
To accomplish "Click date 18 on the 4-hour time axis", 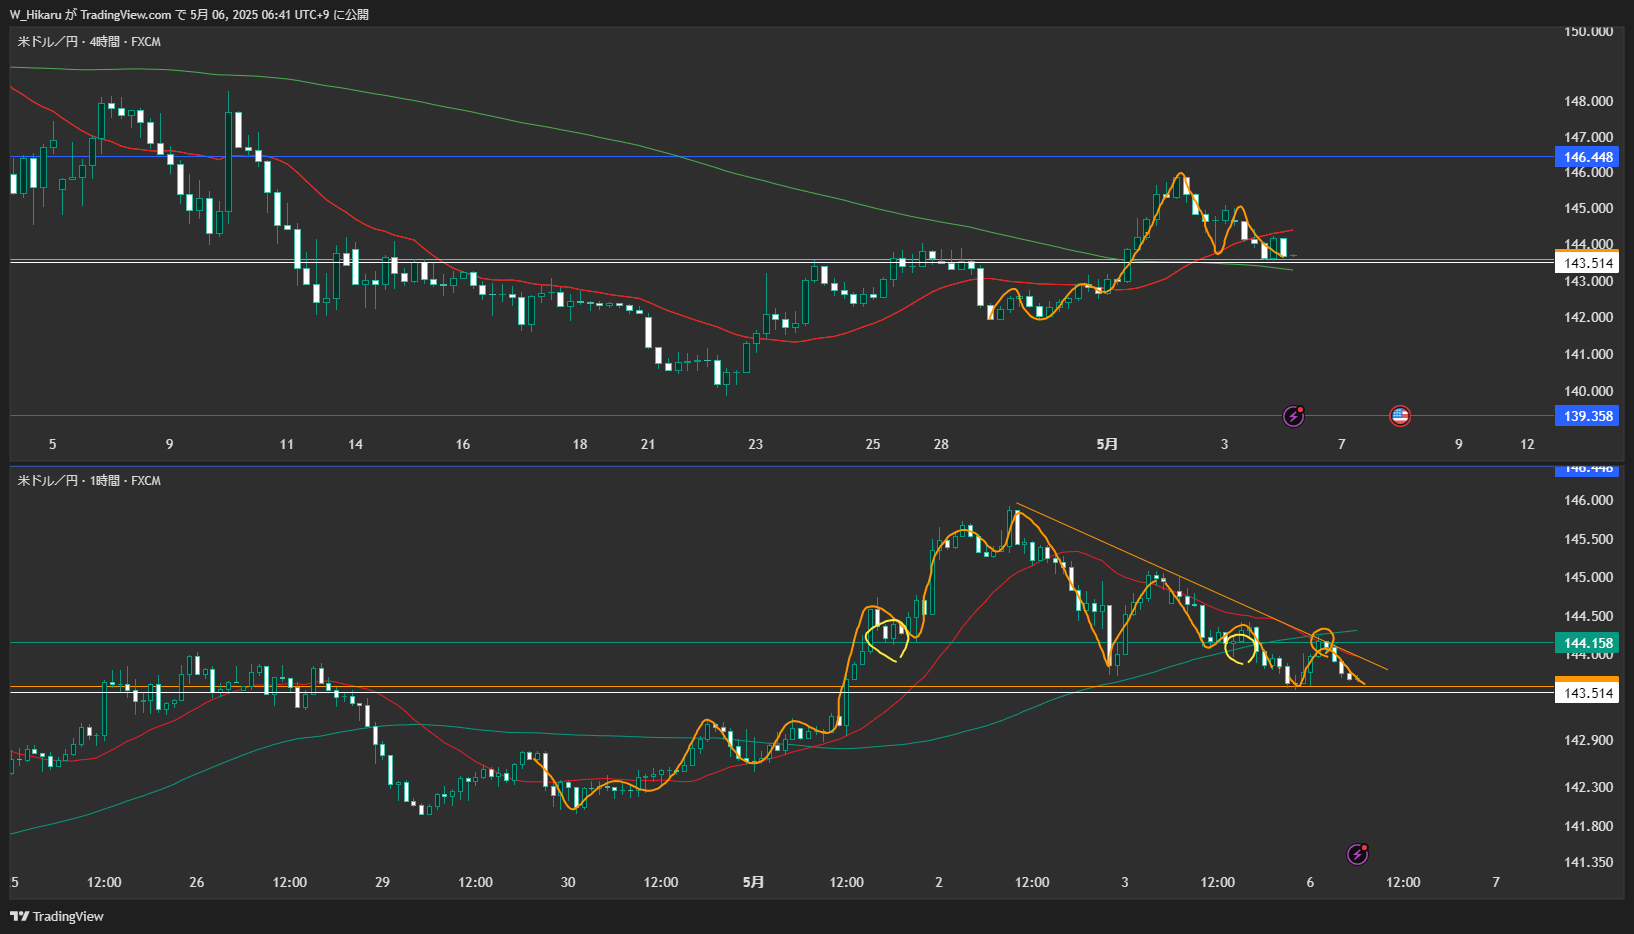I will coord(580,444).
